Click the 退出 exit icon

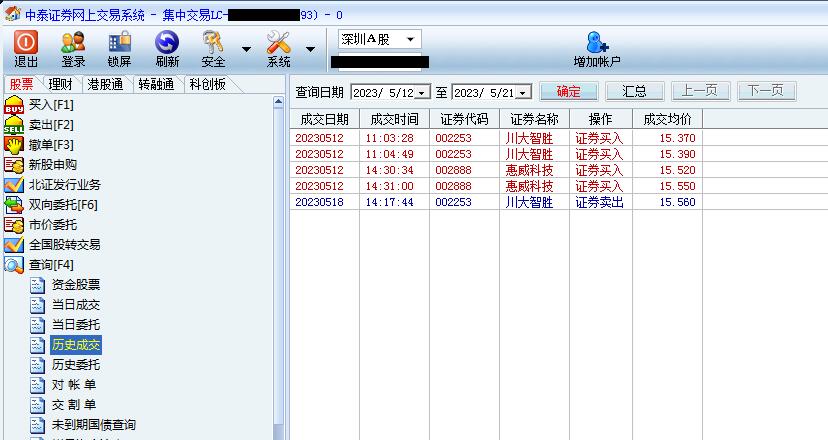pos(25,42)
